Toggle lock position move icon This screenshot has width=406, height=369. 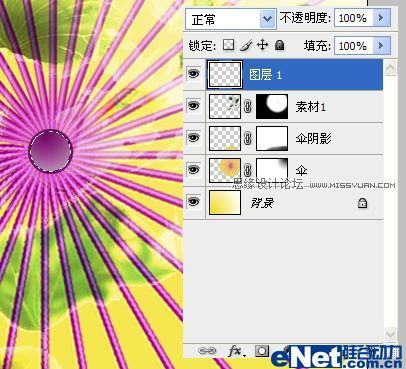coord(263,45)
